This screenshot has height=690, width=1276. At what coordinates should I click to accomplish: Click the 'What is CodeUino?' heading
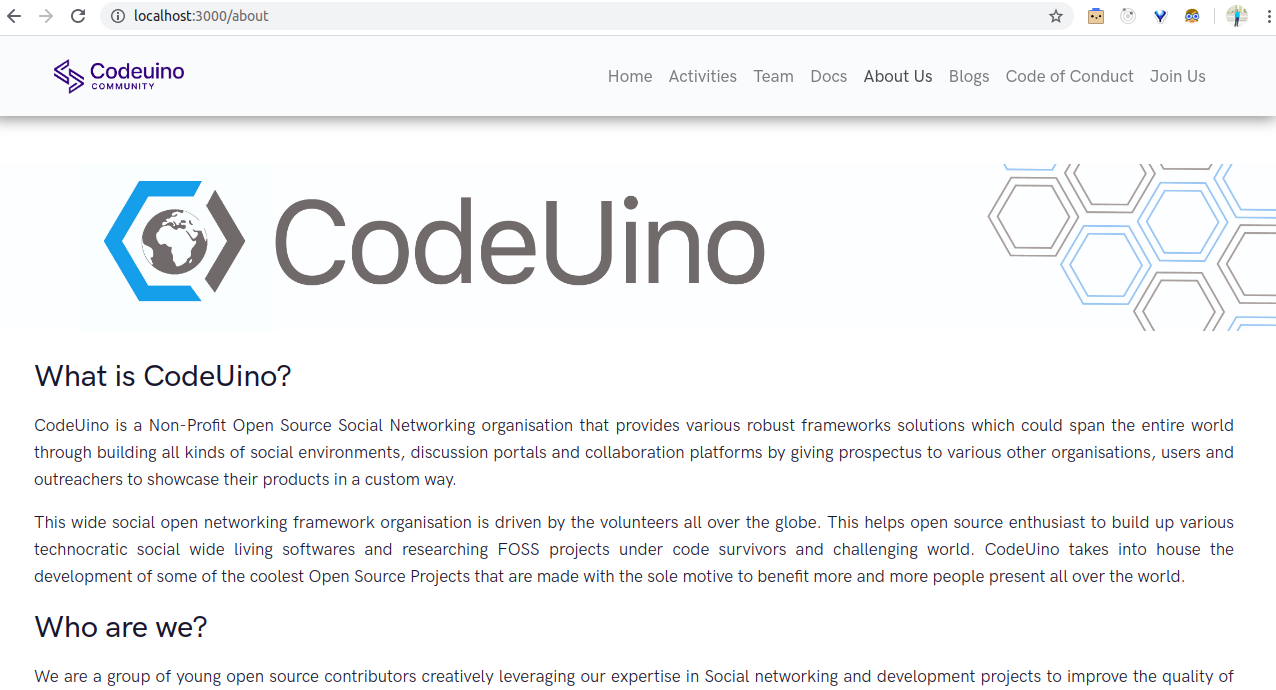pos(163,376)
